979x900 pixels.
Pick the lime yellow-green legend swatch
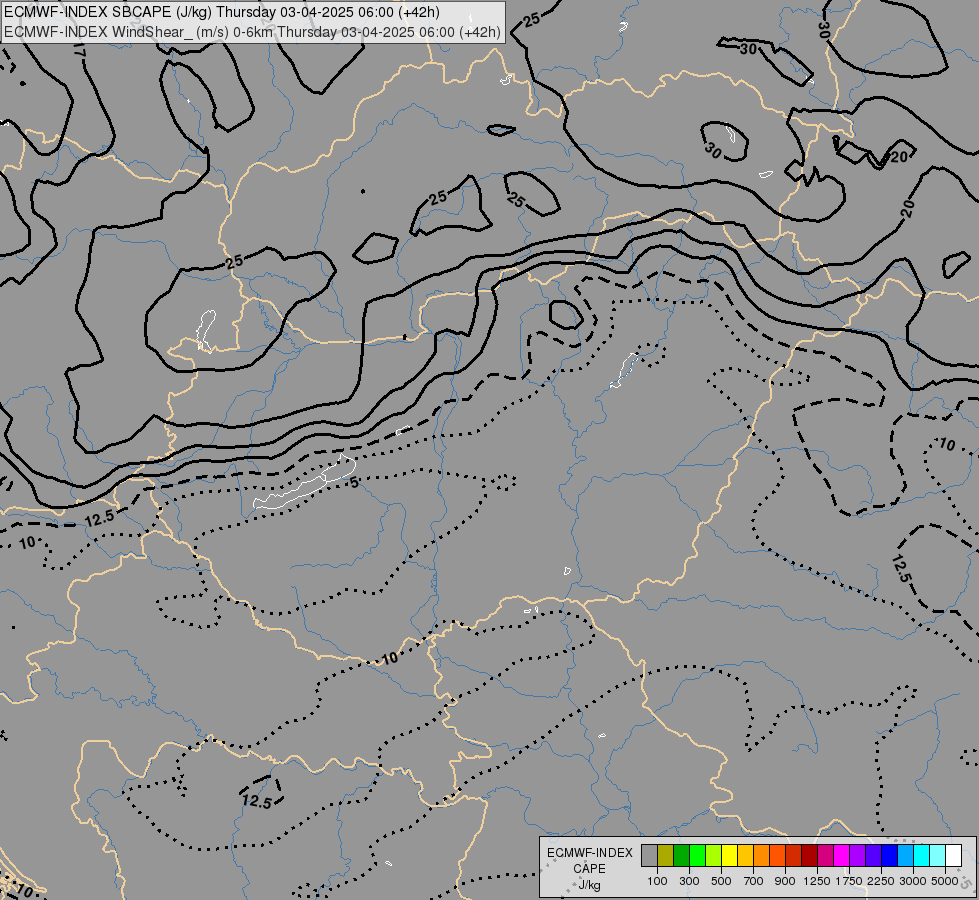pyautogui.click(x=714, y=856)
